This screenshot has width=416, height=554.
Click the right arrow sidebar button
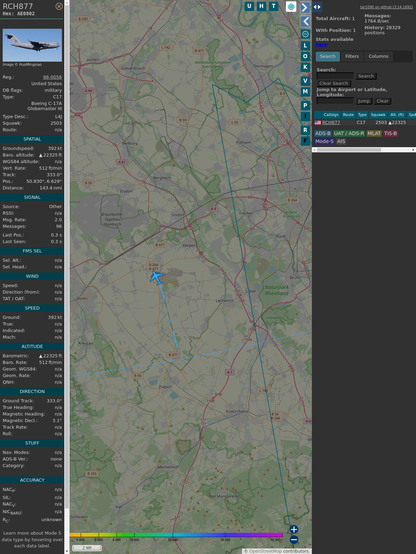[305, 7]
